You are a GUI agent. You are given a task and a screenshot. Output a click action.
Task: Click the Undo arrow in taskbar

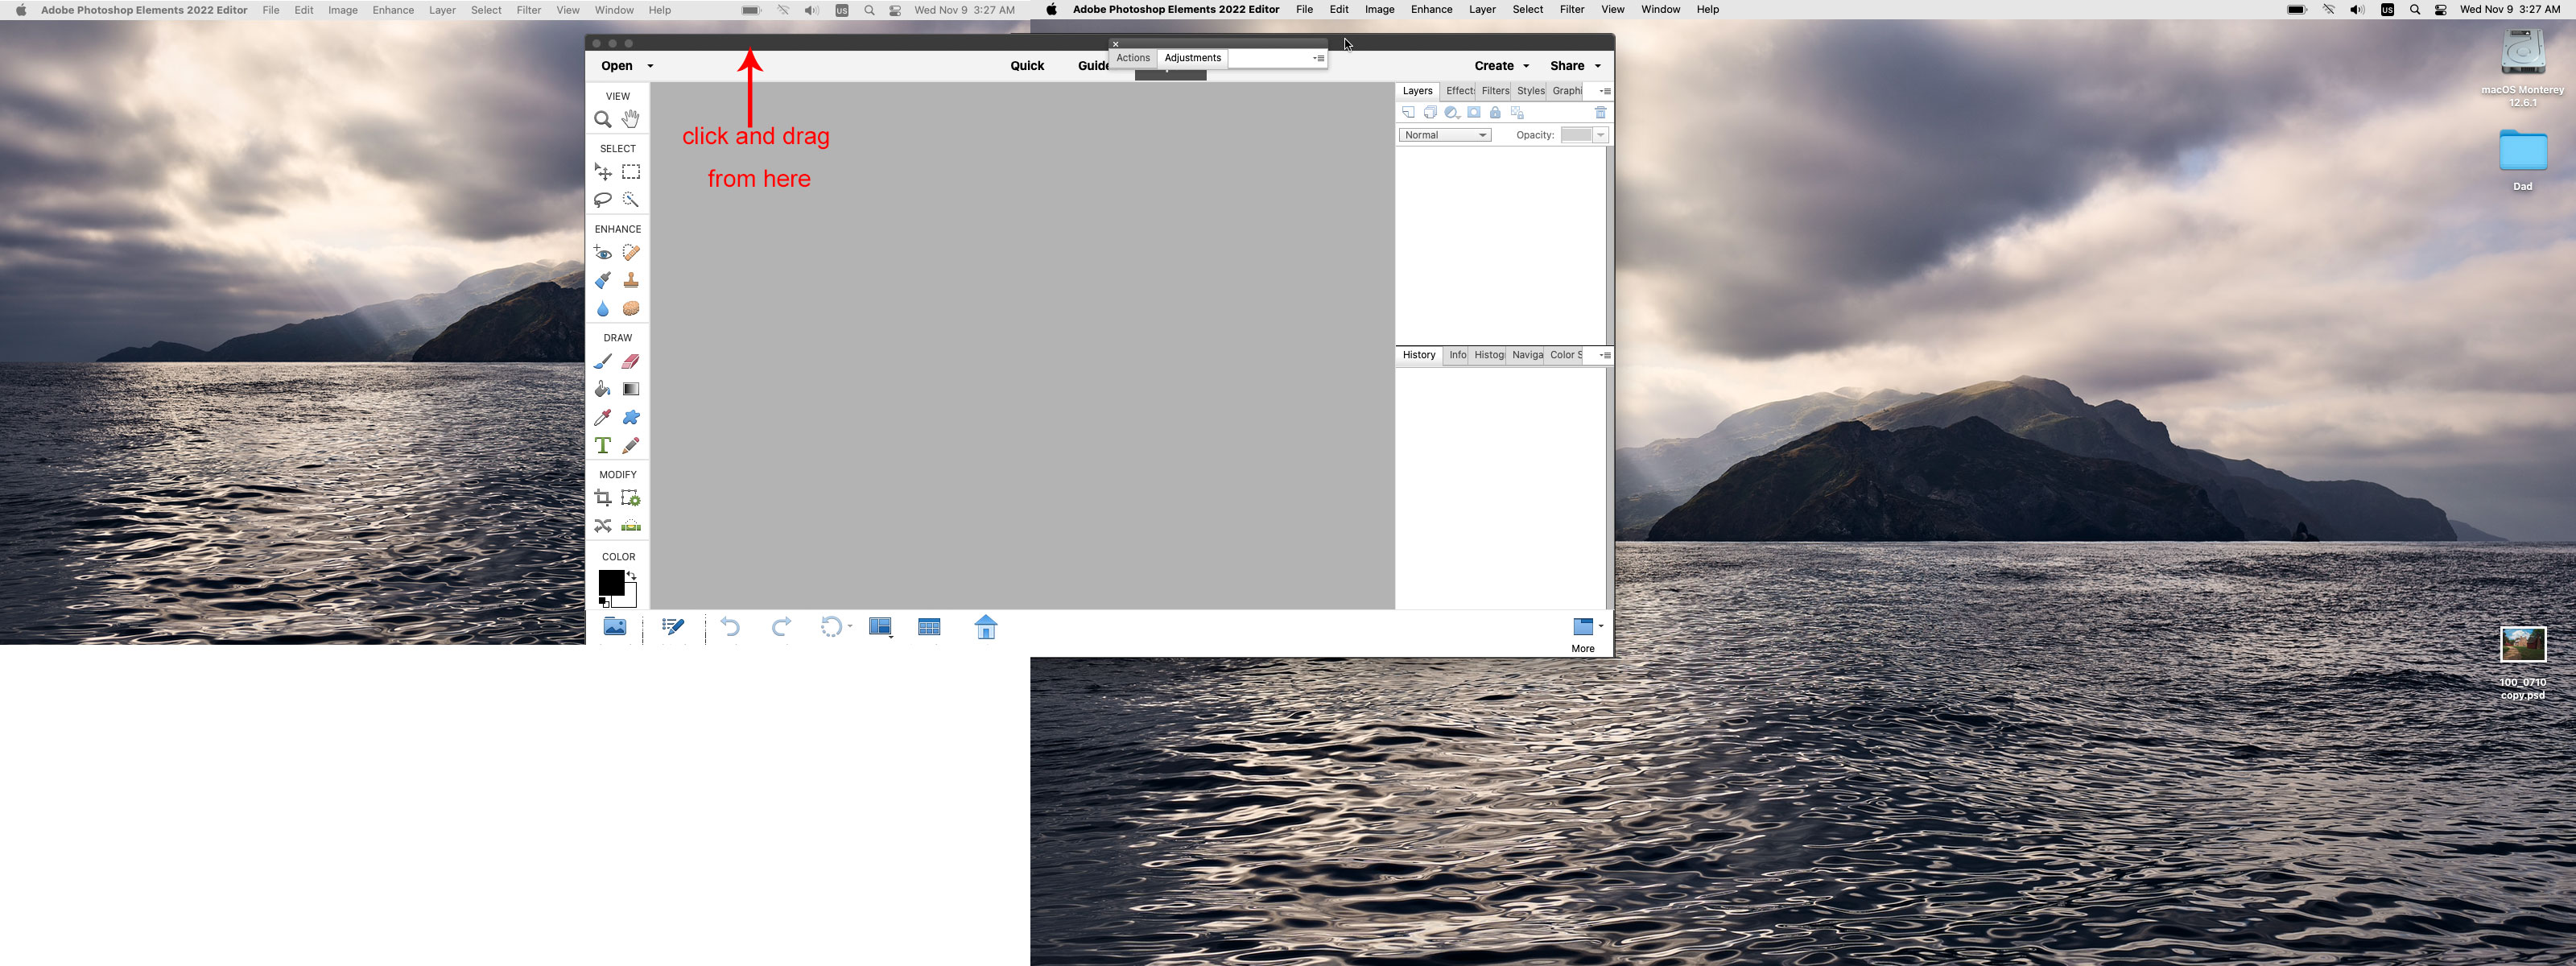tap(731, 627)
